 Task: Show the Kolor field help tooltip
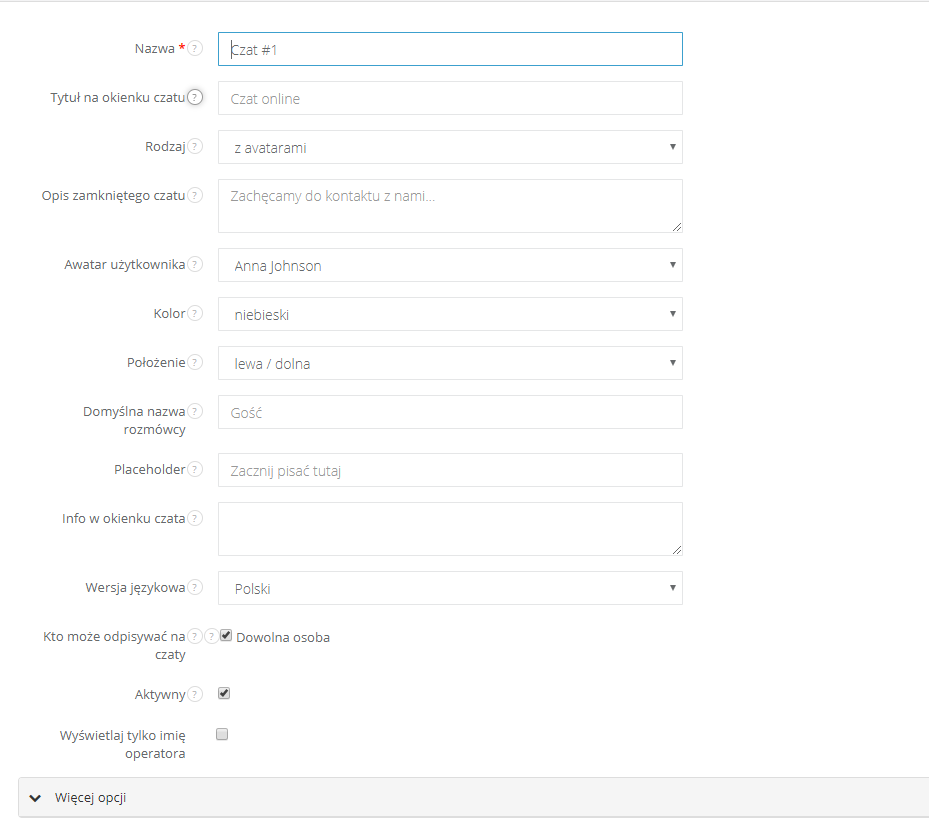click(195, 313)
